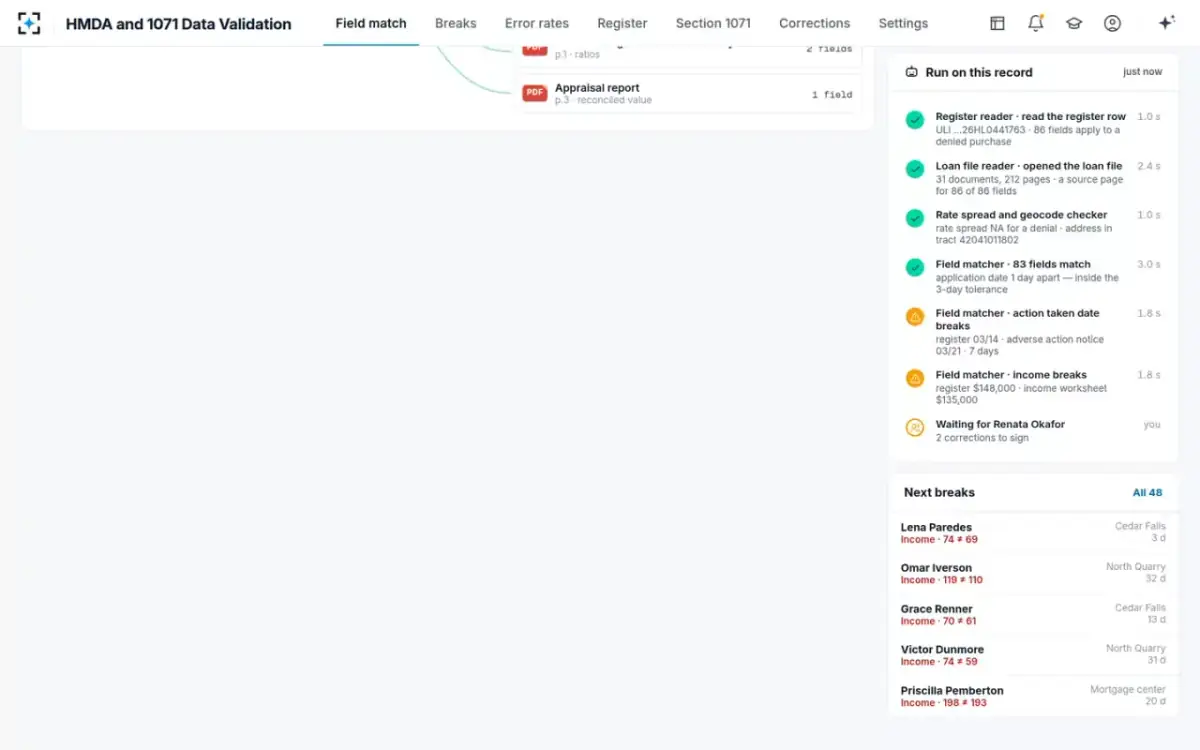The height and width of the screenshot is (750, 1200).
Task: Open Victor Dunmore break record
Action: tap(1033, 655)
